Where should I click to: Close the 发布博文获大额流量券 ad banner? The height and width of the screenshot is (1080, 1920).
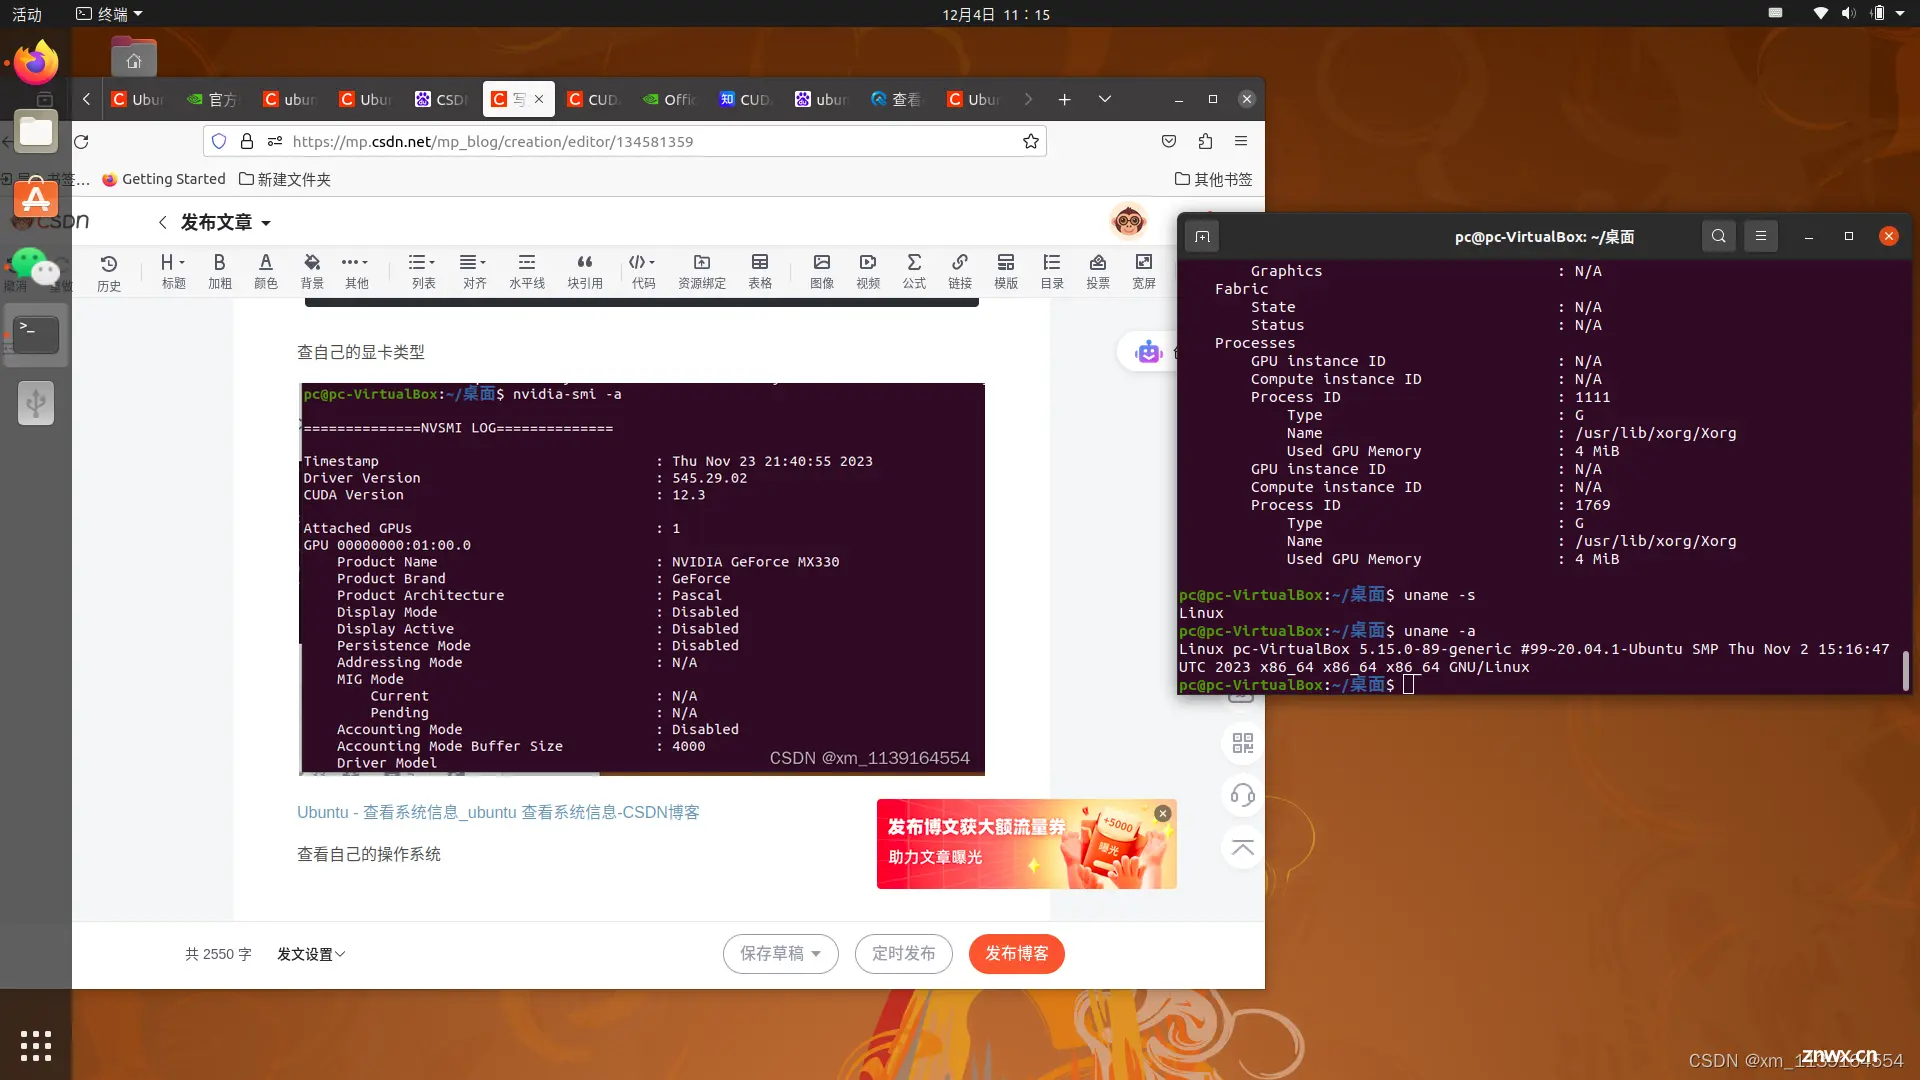pos(1163,813)
